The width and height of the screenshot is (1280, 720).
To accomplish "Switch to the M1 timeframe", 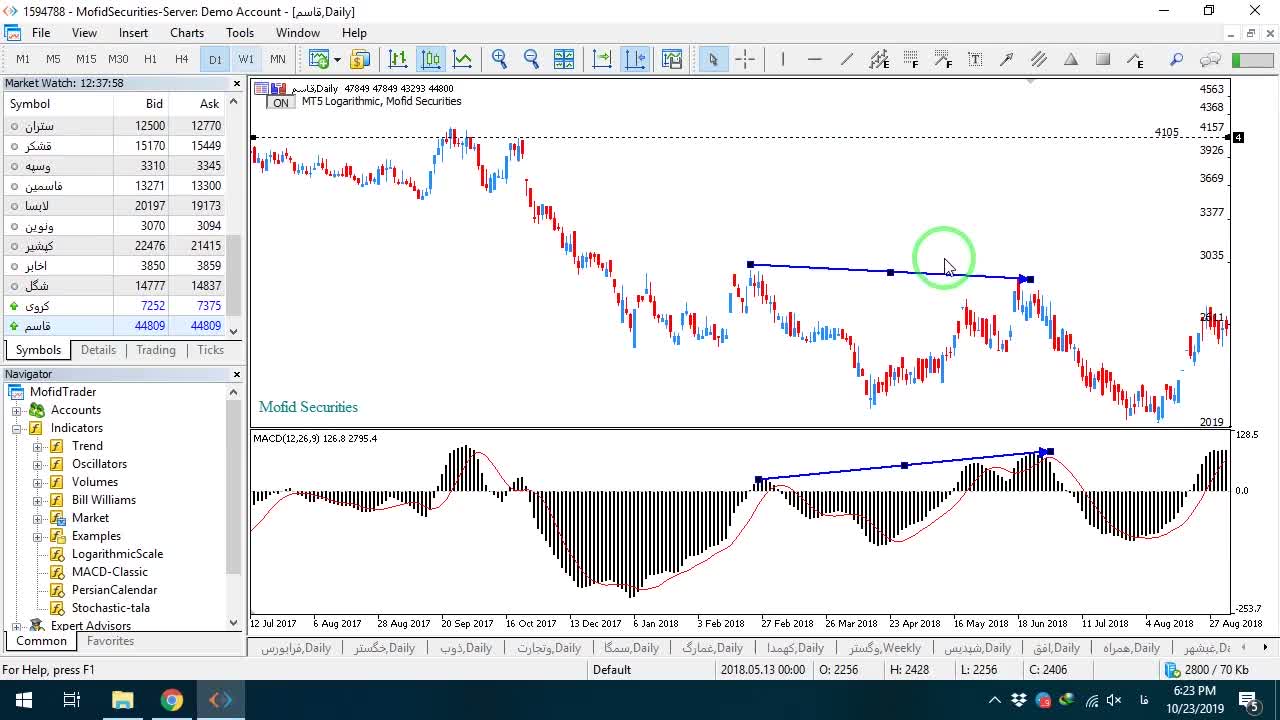I will click(x=23, y=60).
